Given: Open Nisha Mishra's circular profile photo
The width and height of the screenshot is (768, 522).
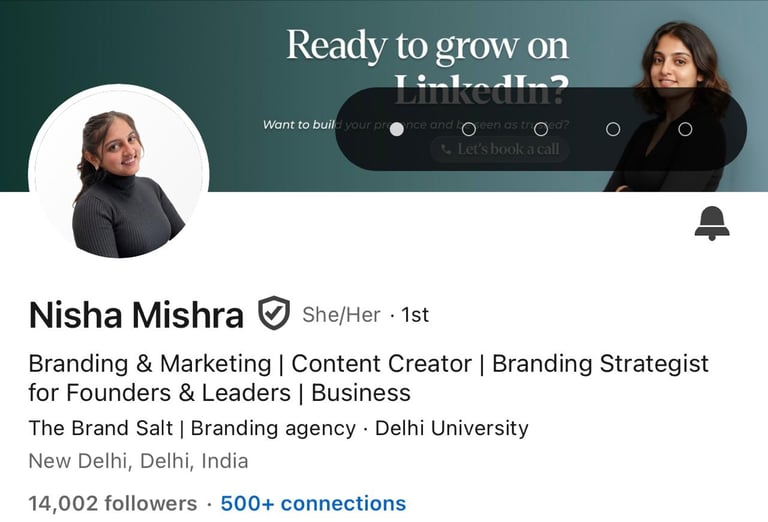Looking at the screenshot, I should pyautogui.click(x=119, y=174).
